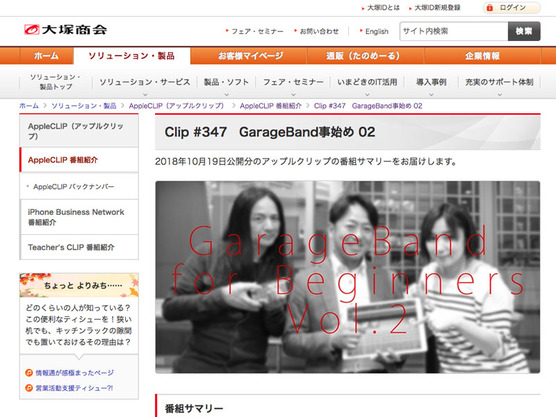Open 営業活動支援ティシュー link

[74, 388]
